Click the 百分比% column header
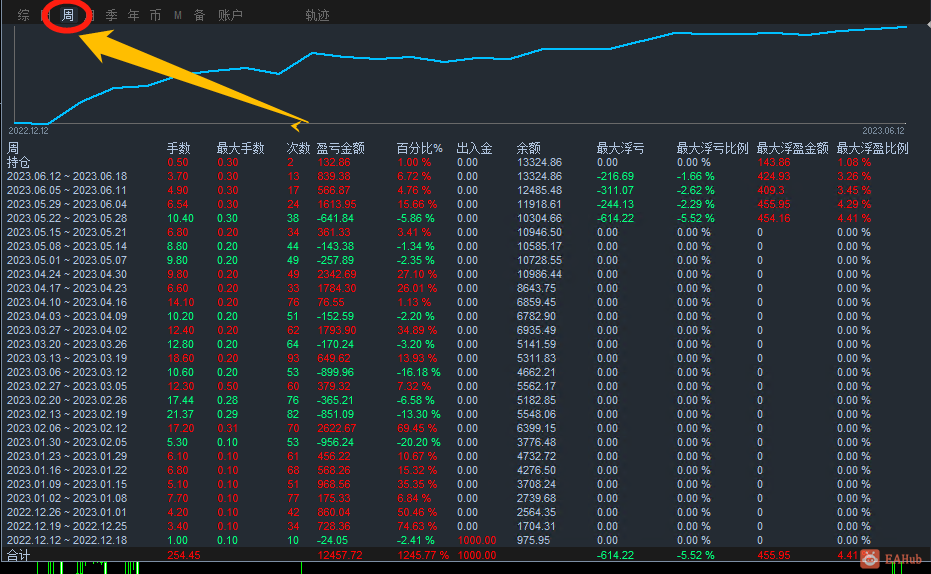931x574 pixels. 419,148
